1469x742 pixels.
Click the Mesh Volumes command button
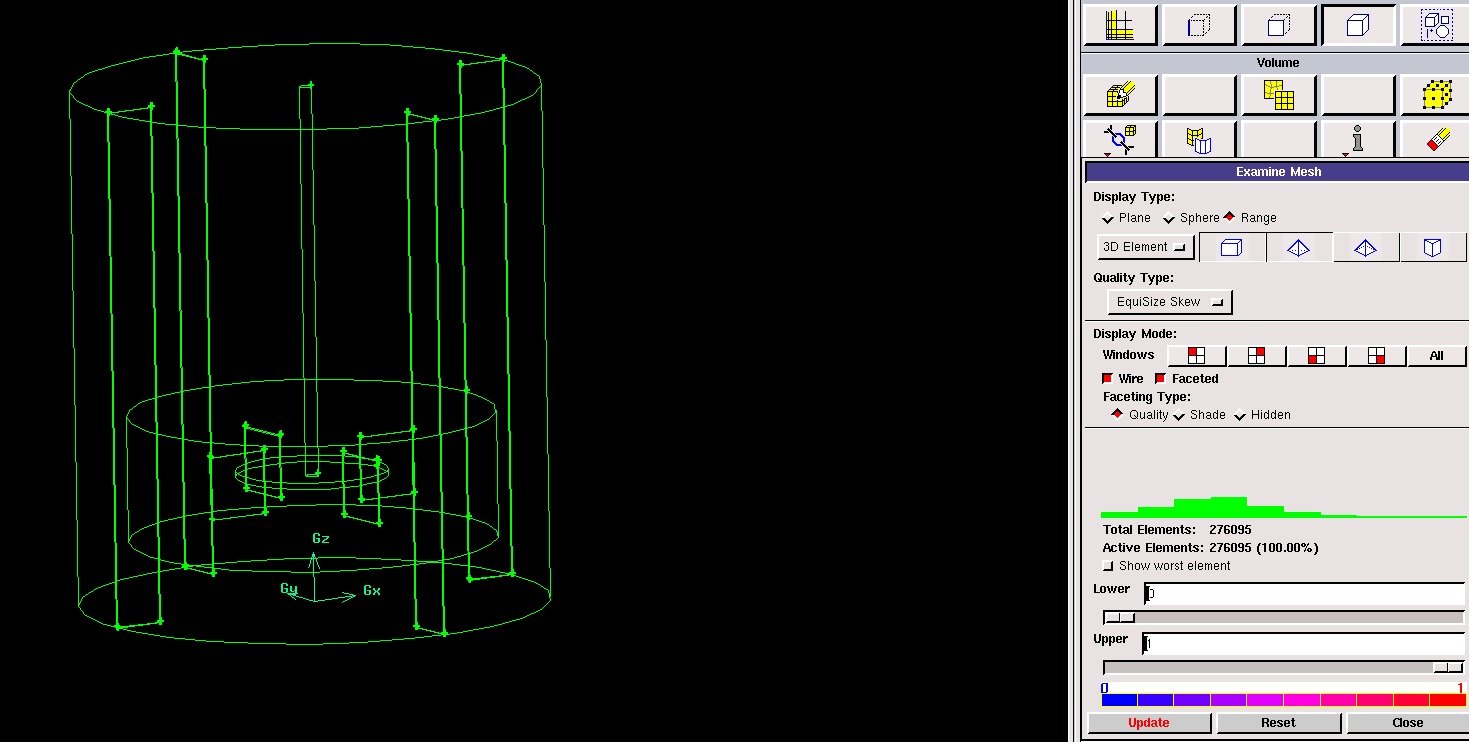coord(1120,95)
